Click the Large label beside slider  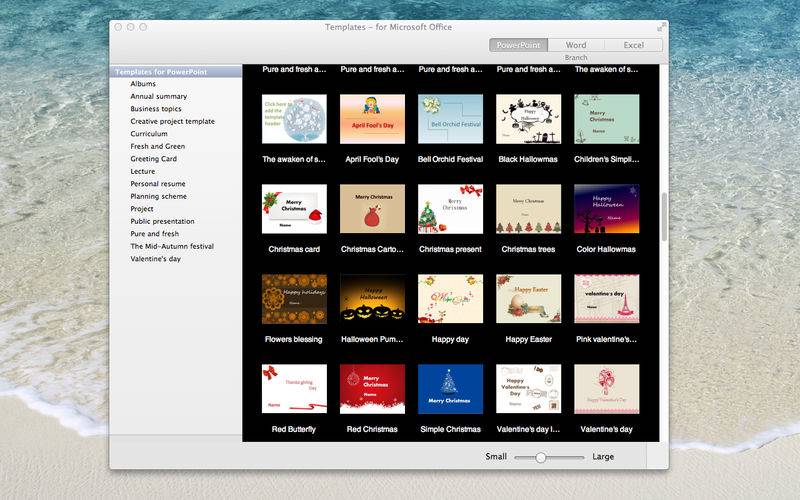(603, 457)
